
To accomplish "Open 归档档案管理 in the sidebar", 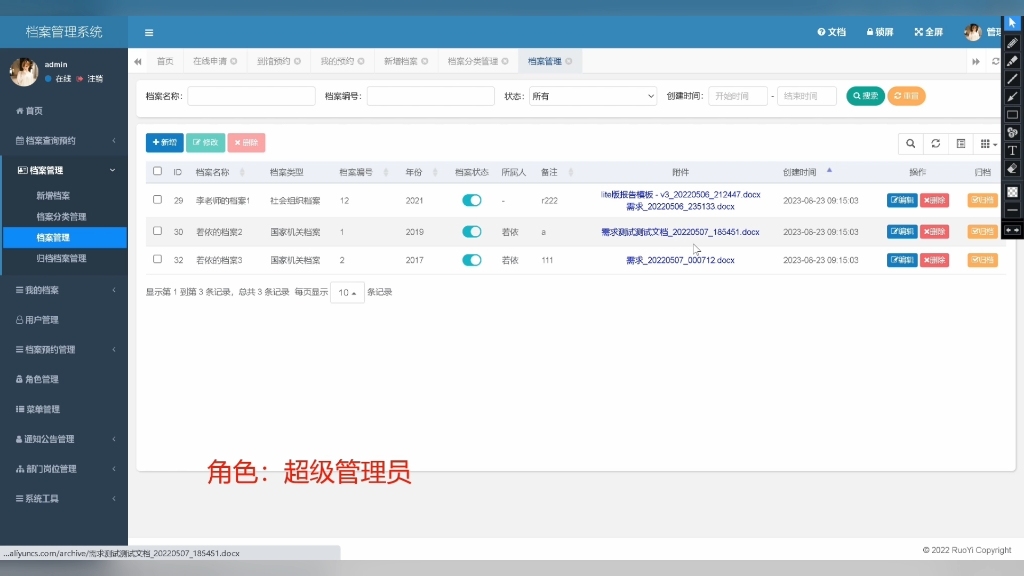I will 61,259.
